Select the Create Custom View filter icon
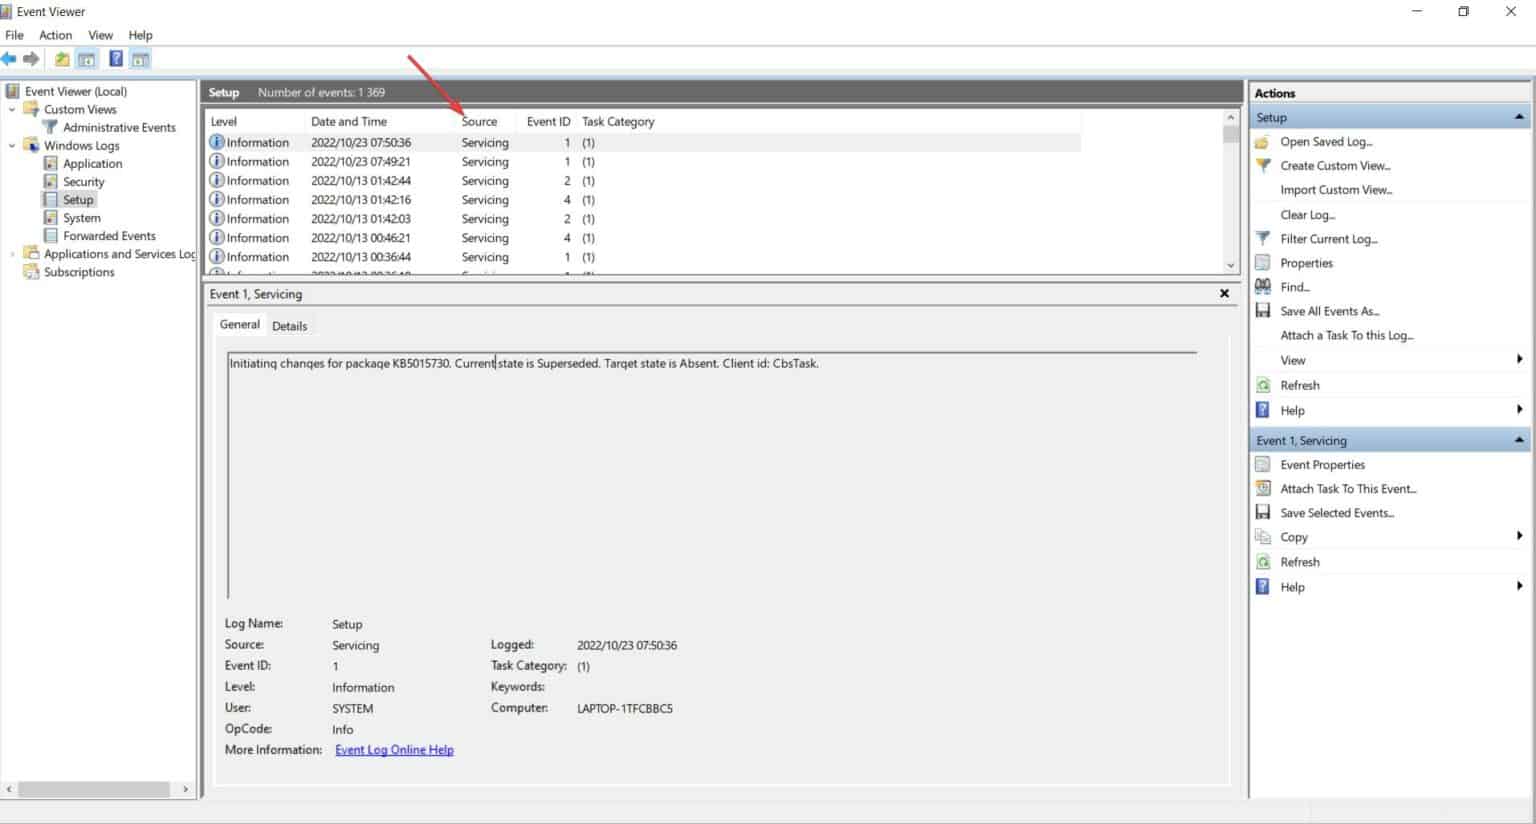The width and height of the screenshot is (1536, 824). coord(1262,165)
